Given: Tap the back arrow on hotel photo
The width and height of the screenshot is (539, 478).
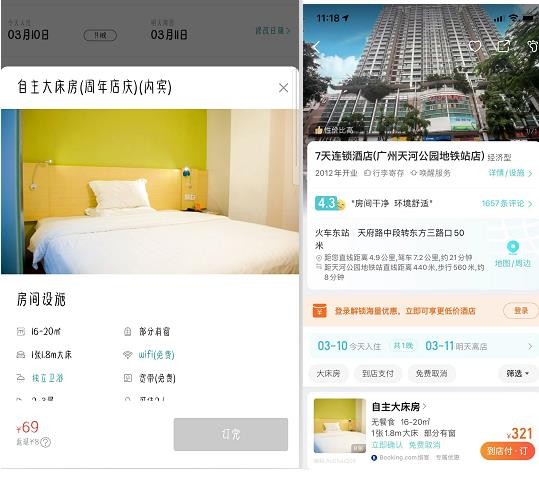Looking at the screenshot, I should click(317, 47).
